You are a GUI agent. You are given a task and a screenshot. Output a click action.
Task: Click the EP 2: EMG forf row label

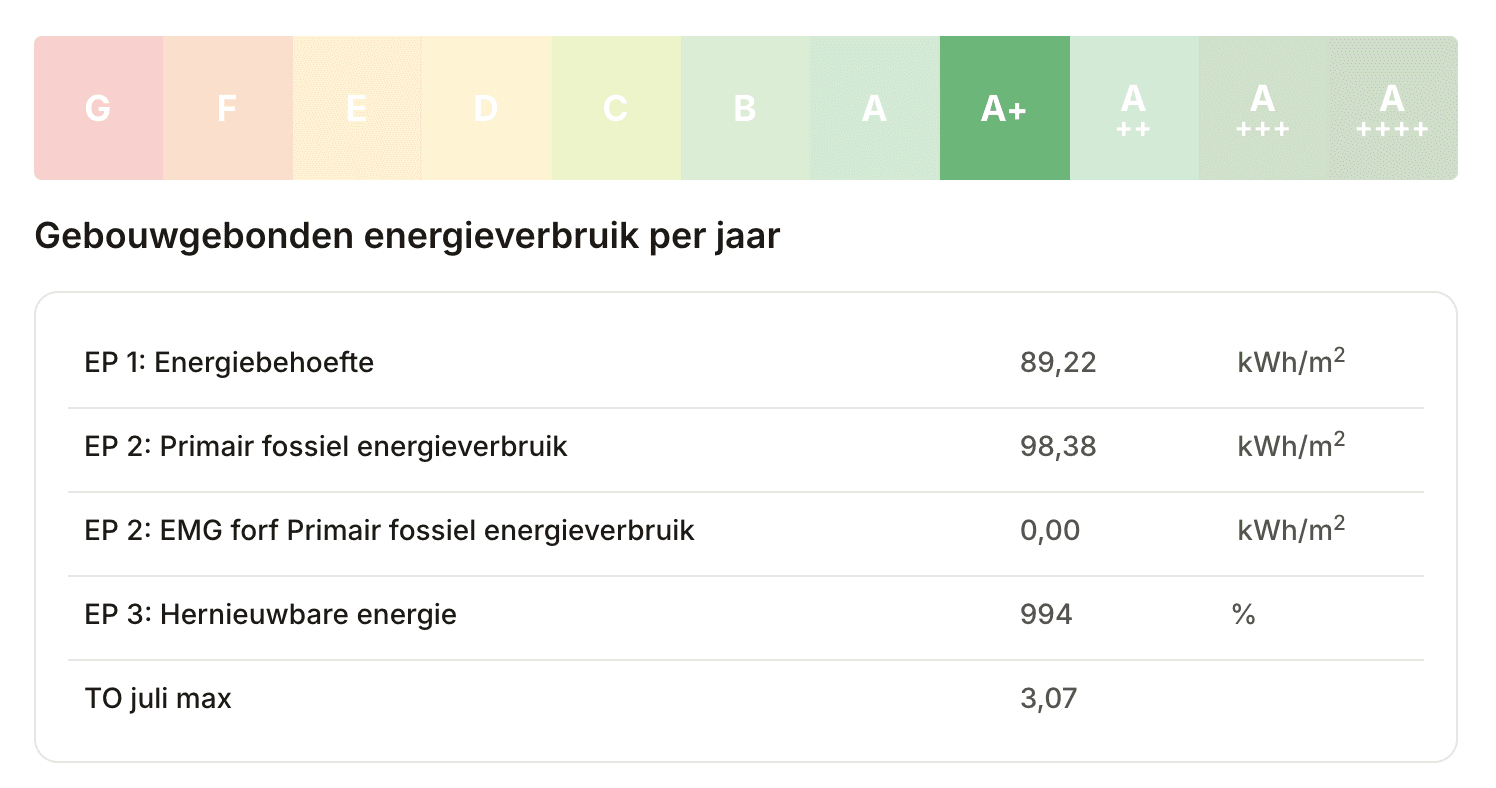(390, 530)
